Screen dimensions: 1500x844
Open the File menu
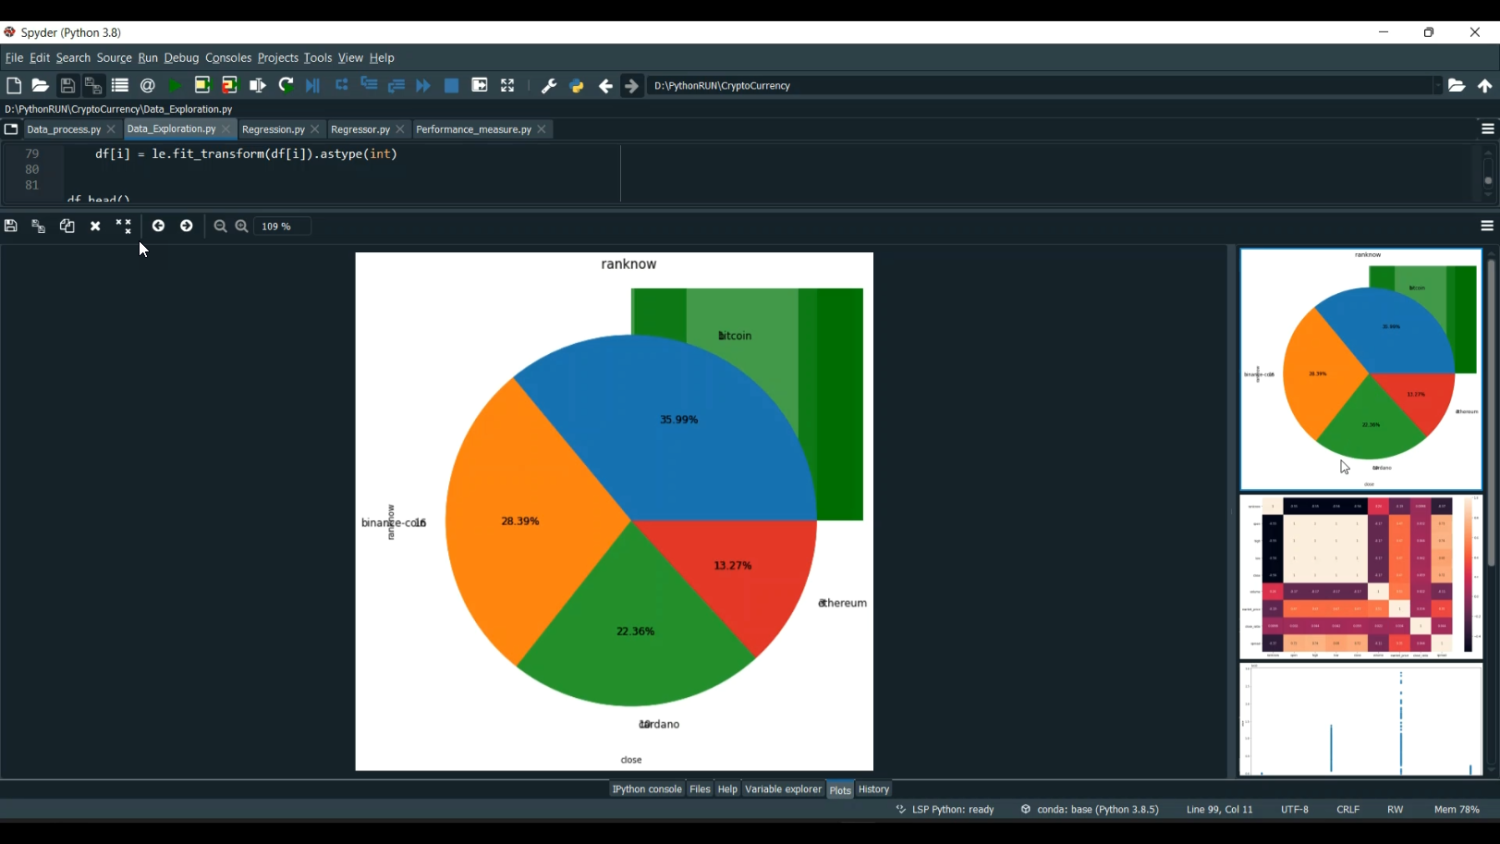click(x=14, y=58)
